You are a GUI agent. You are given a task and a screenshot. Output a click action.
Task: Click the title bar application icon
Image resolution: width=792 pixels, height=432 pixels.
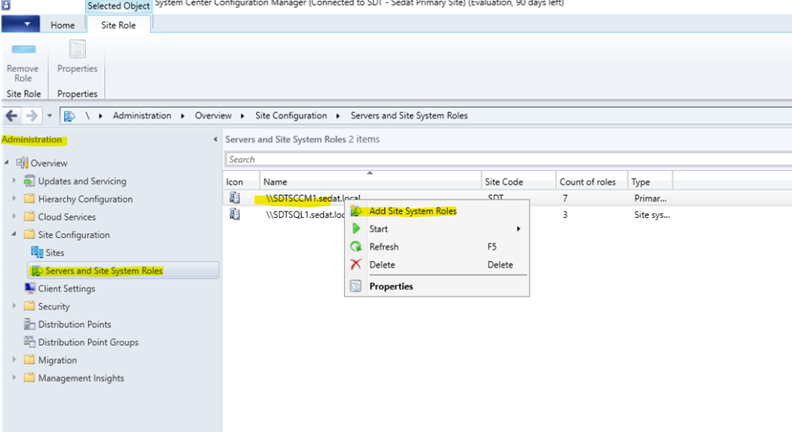click(x=6, y=5)
